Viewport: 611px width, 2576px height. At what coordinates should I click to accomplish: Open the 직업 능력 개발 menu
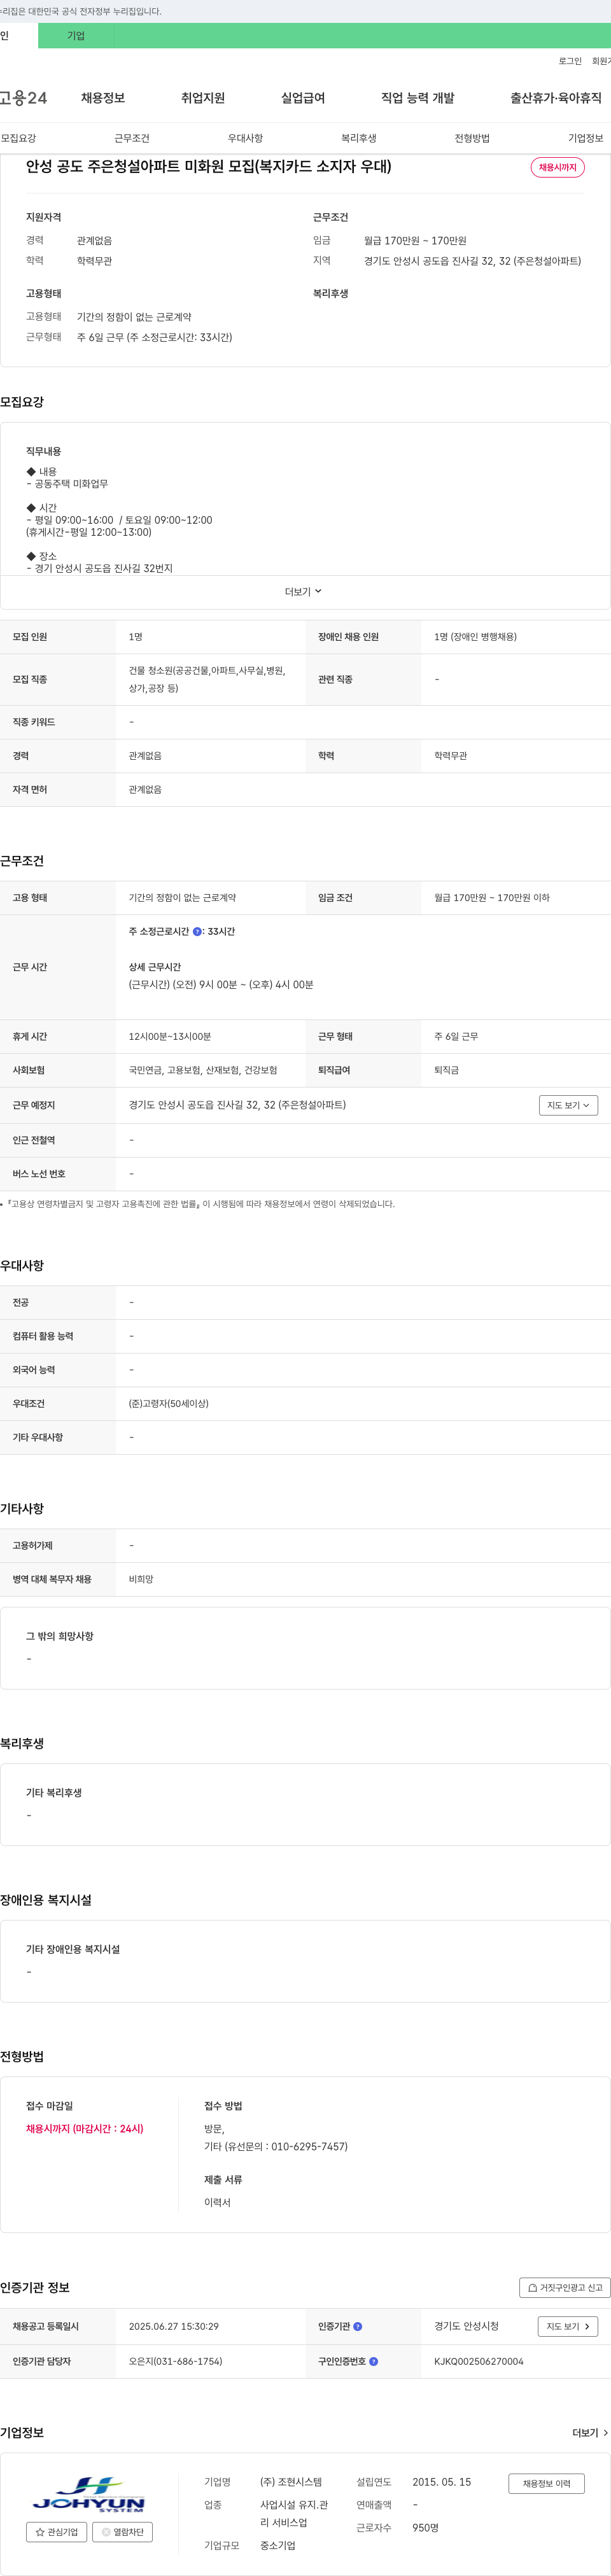[418, 98]
